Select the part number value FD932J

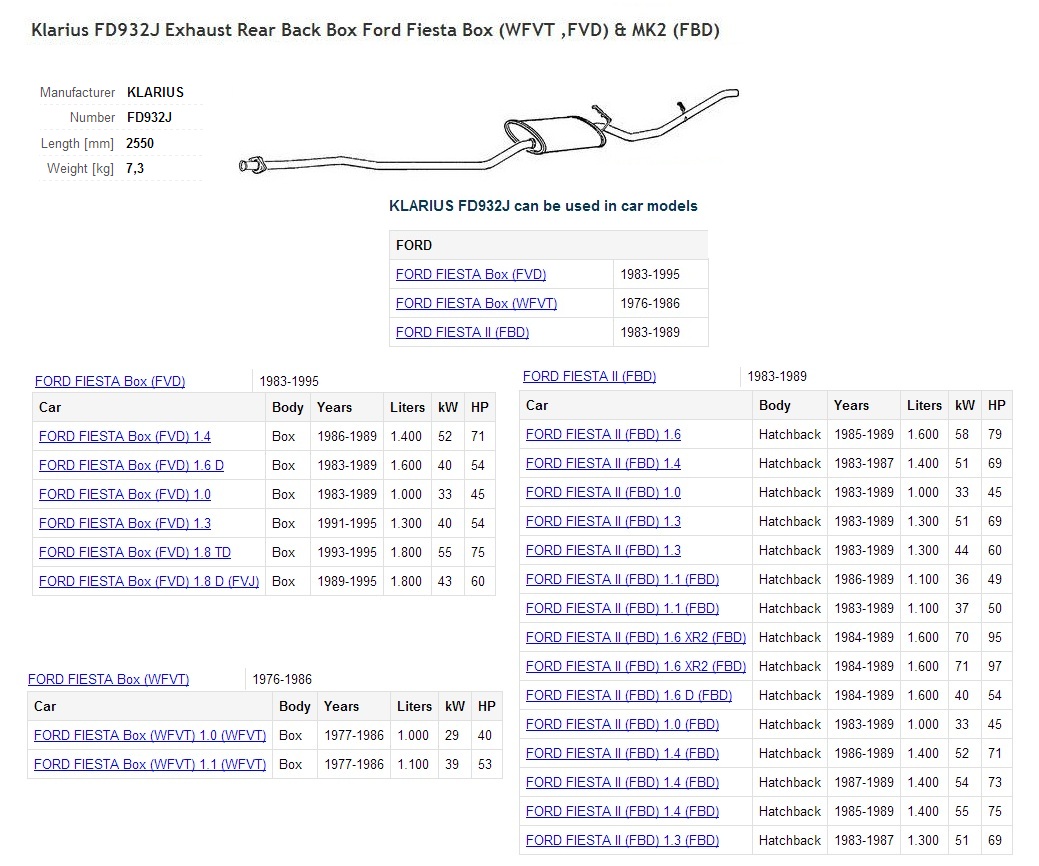[x=149, y=118]
